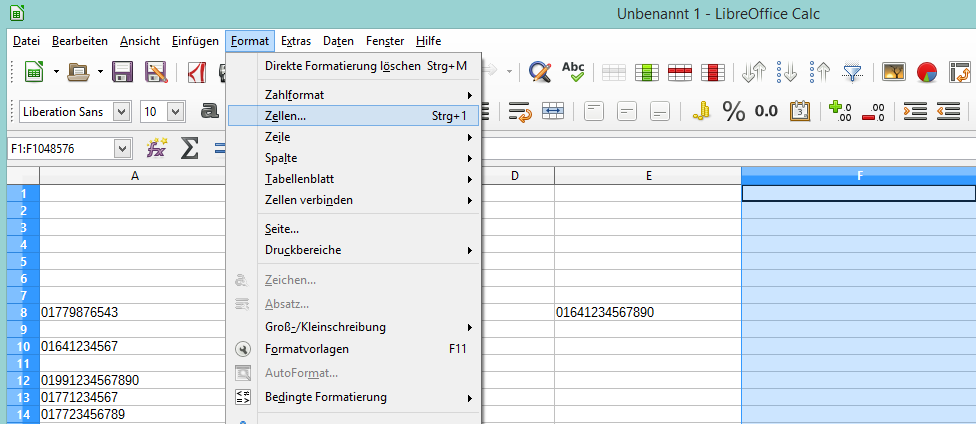Click the Pivot Table icon
The height and width of the screenshot is (424, 976).
[x=960, y=73]
